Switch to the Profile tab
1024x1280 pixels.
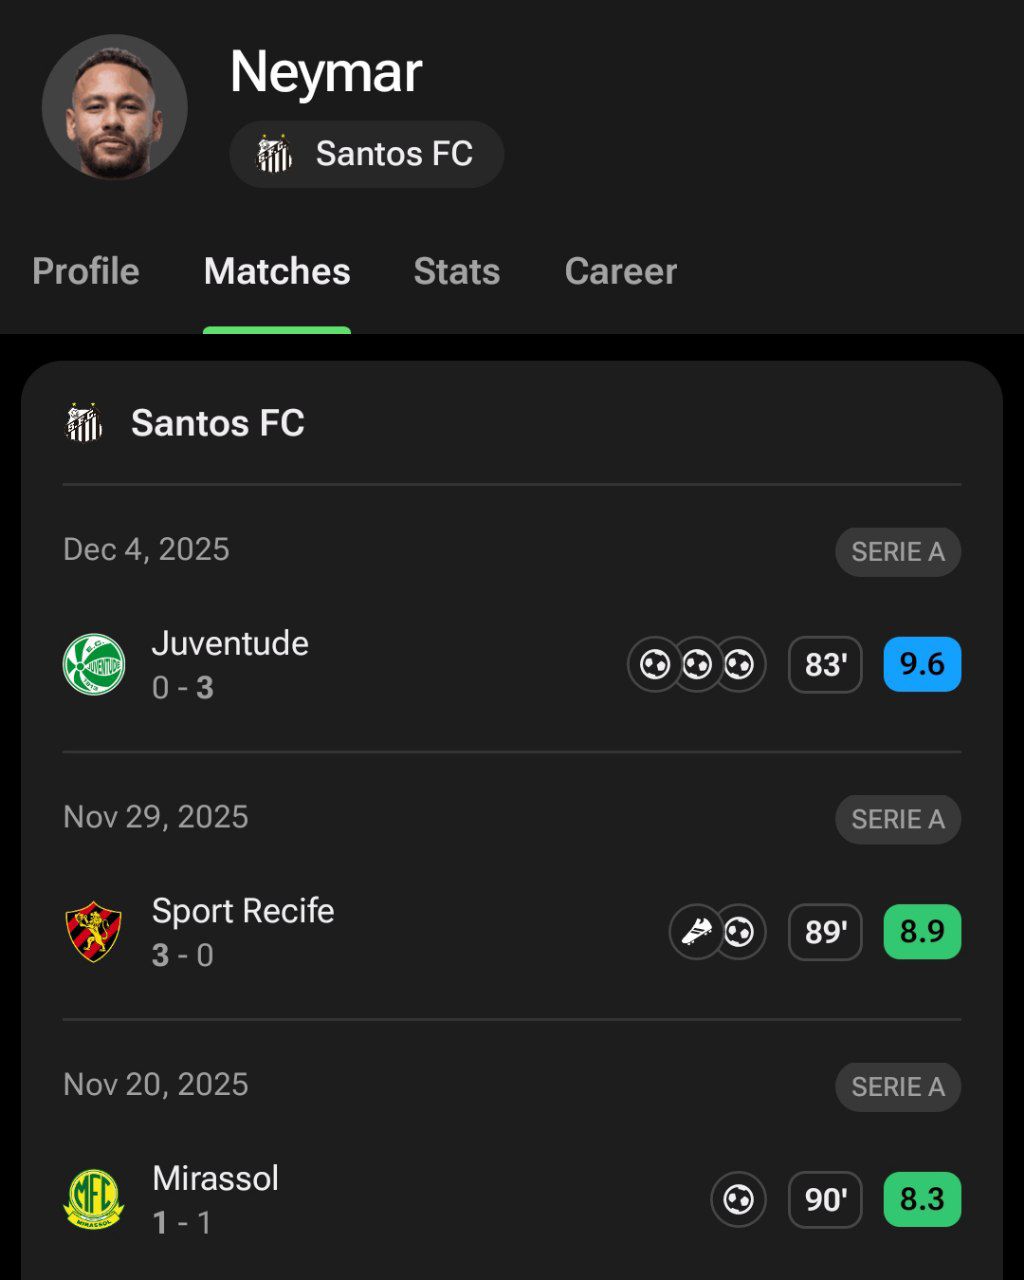coord(86,272)
